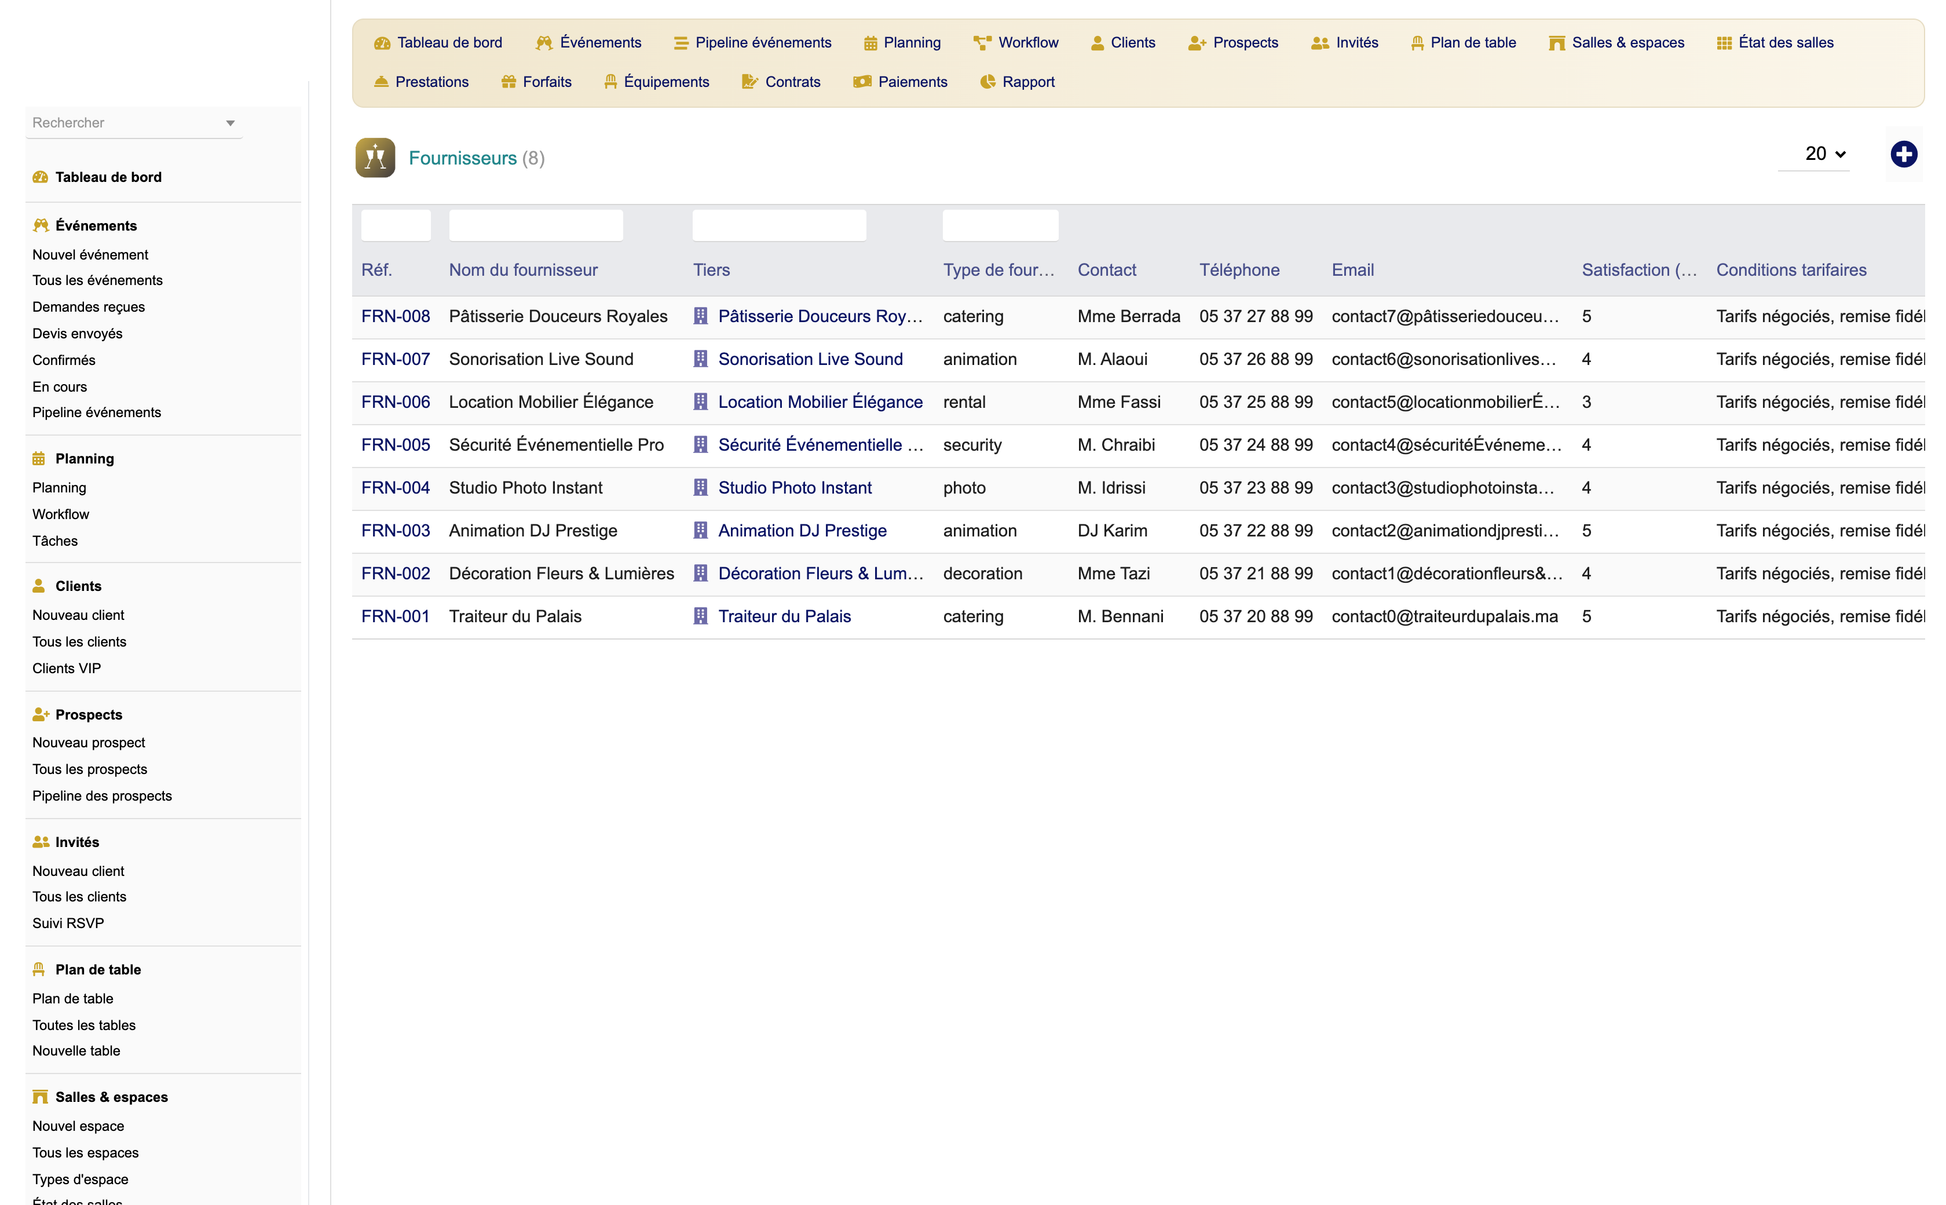Click the Type de fournisseur filter field
Screen dimensions: 1946x1205
click(1000, 225)
